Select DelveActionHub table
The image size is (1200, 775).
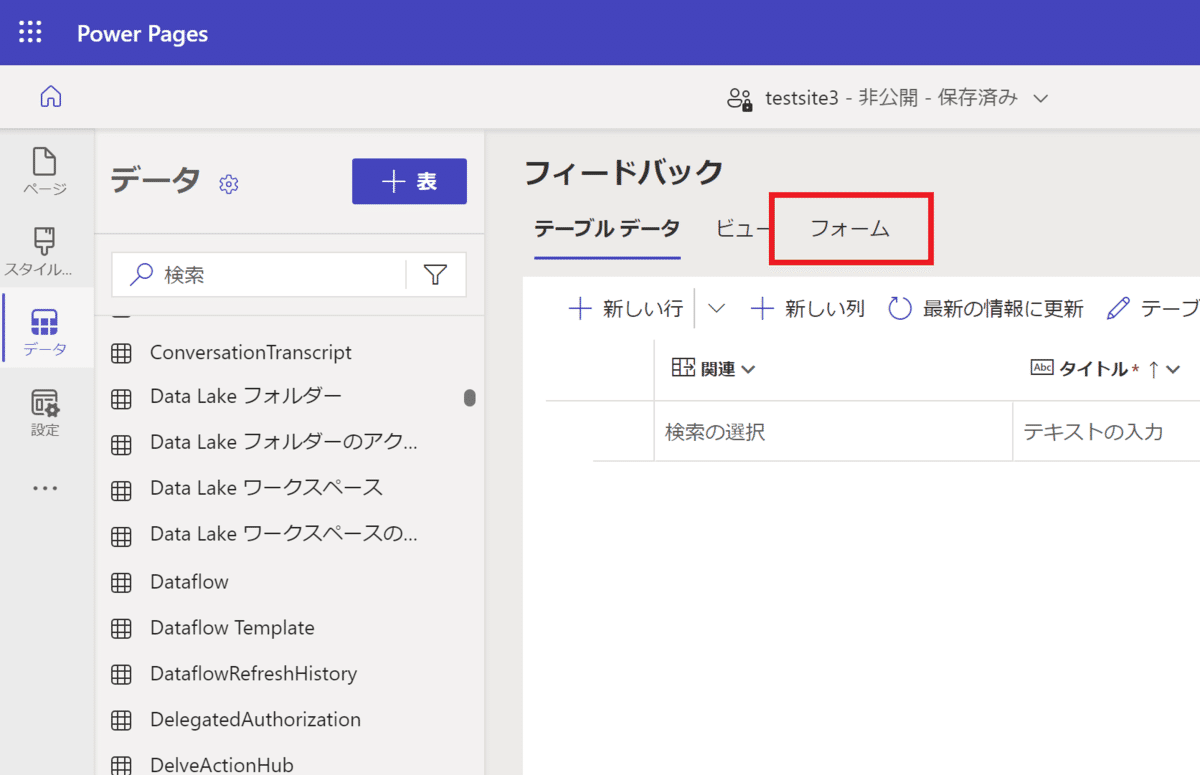pos(222,764)
